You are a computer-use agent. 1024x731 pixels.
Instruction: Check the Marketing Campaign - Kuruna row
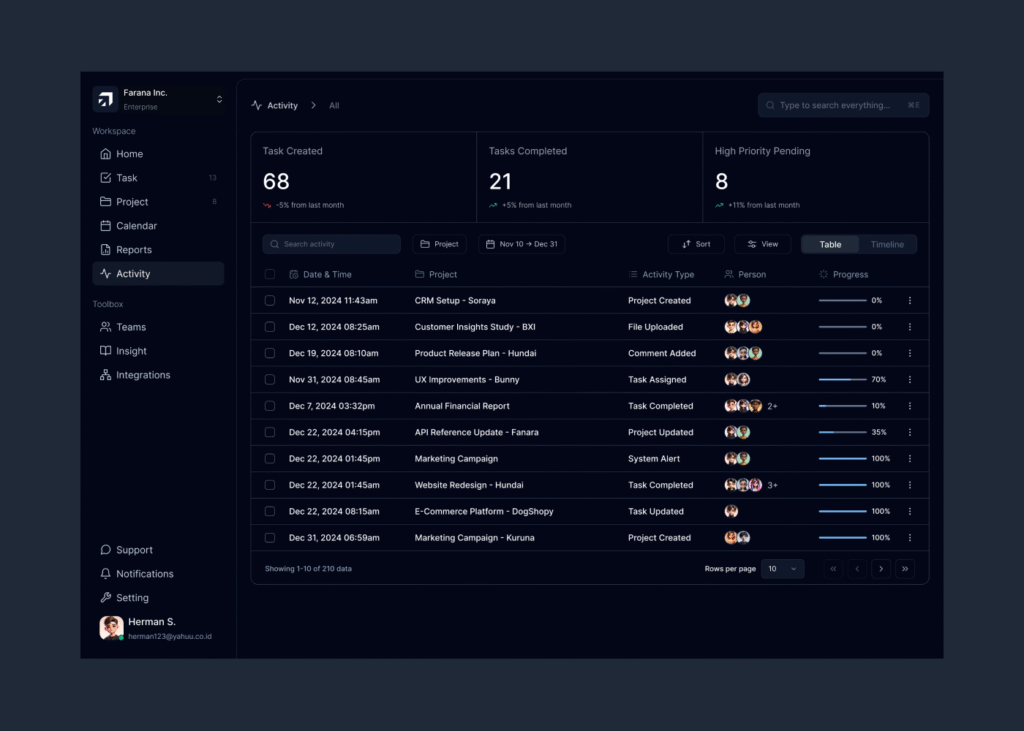[x=270, y=538]
